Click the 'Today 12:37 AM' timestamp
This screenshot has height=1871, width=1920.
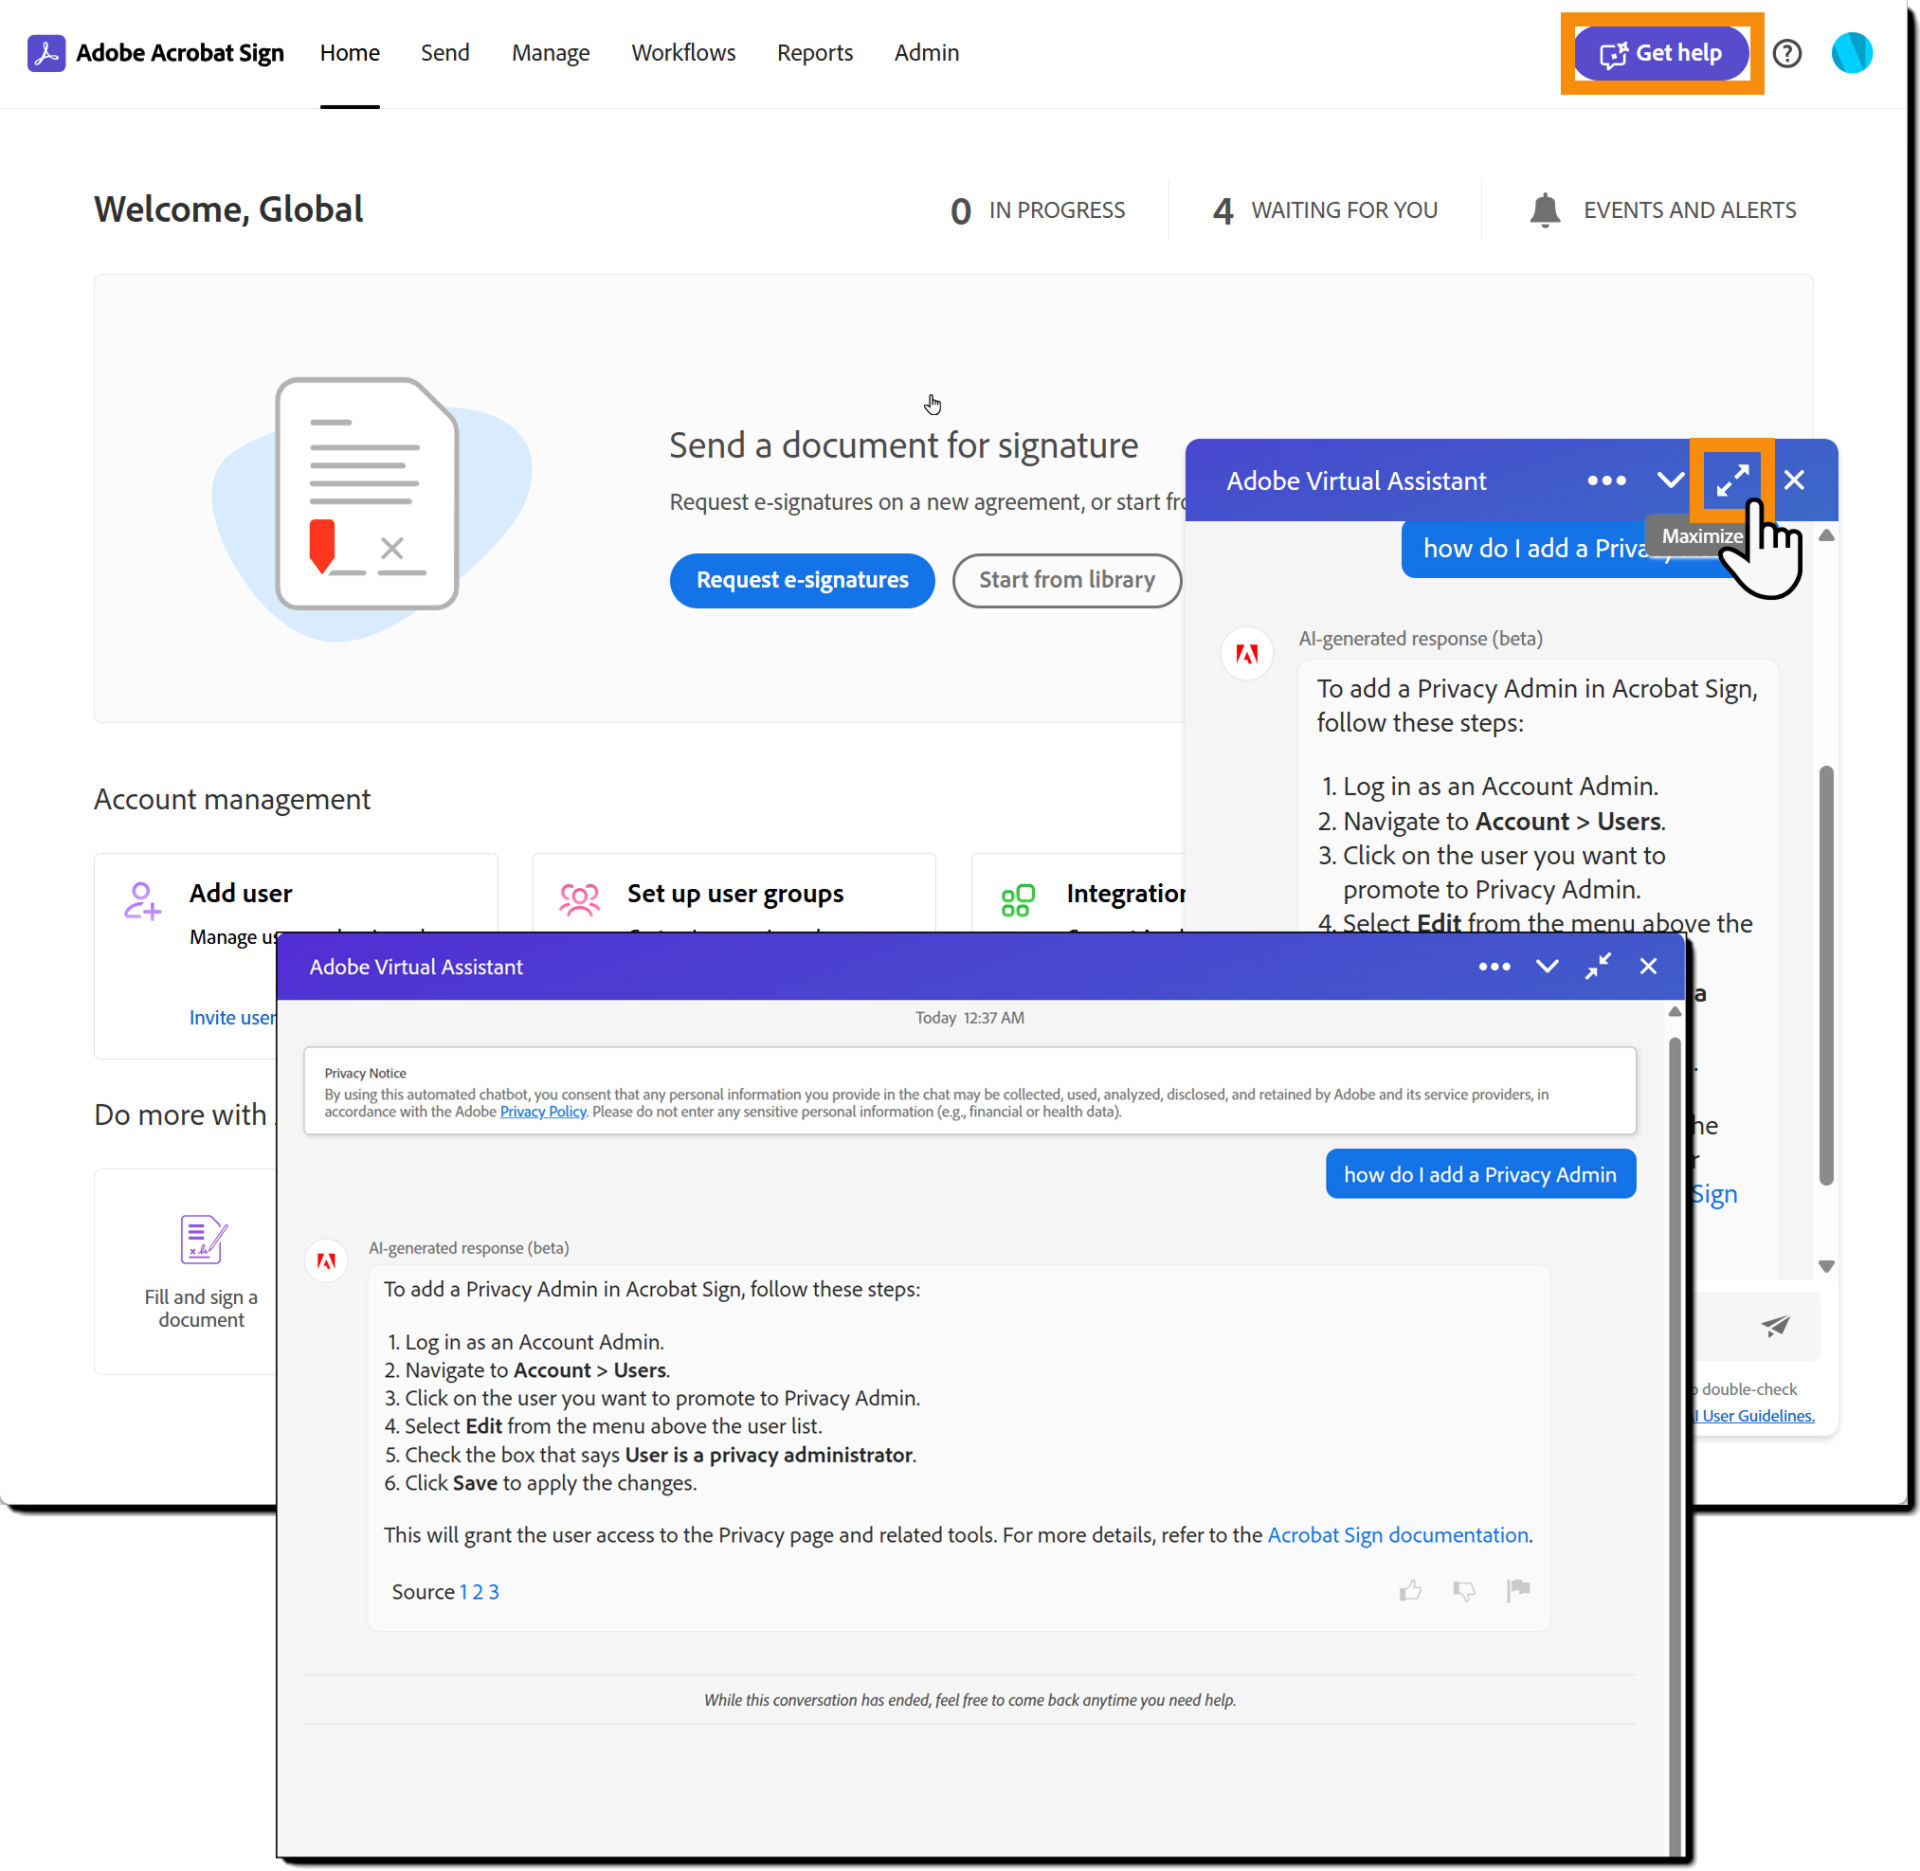[x=969, y=1018]
